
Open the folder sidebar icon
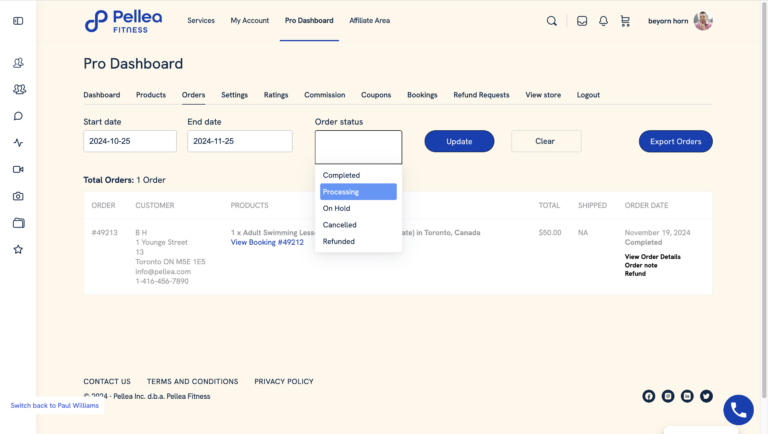click(x=19, y=223)
